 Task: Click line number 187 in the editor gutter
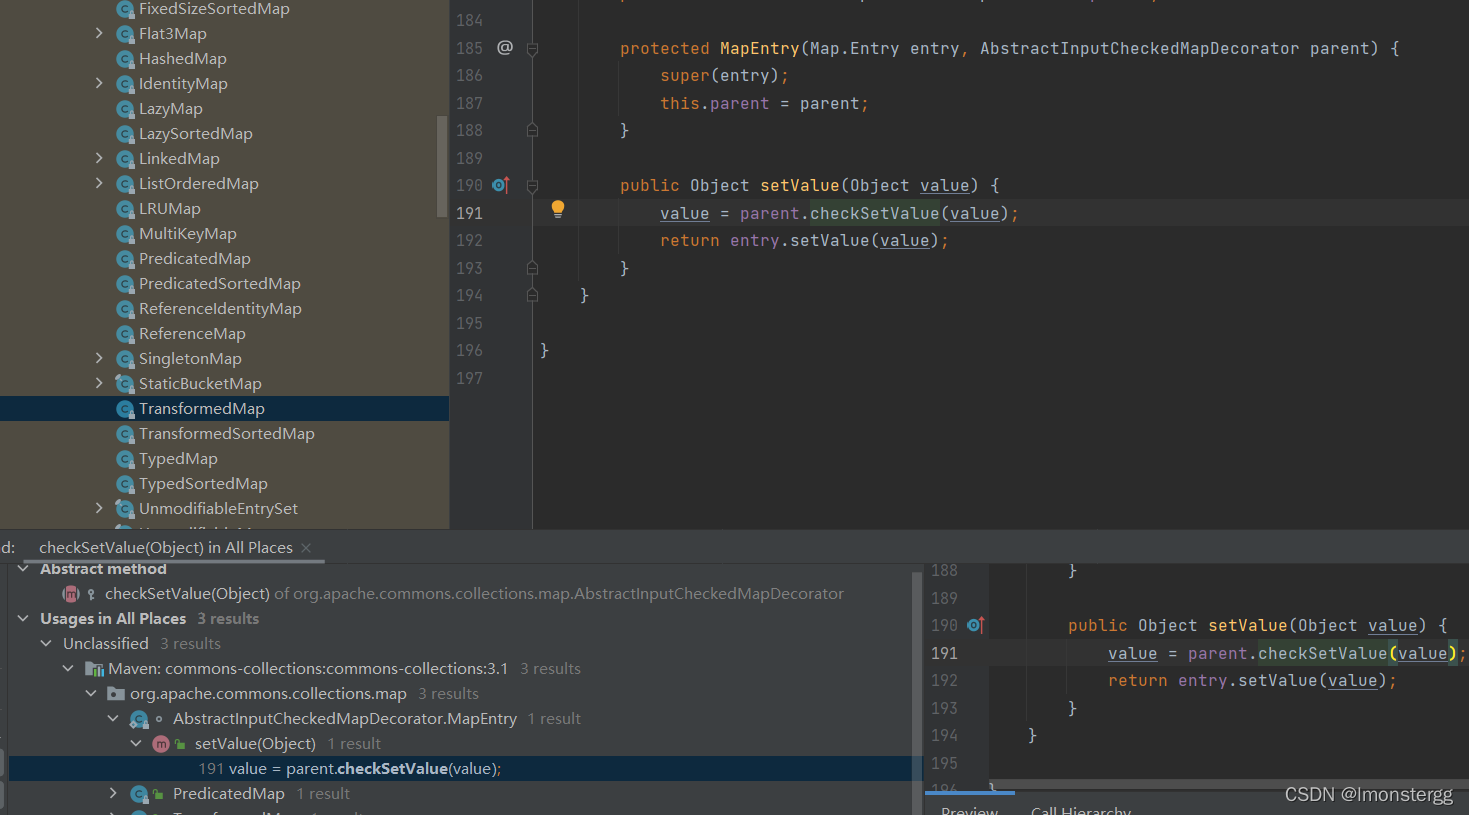click(x=469, y=104)
